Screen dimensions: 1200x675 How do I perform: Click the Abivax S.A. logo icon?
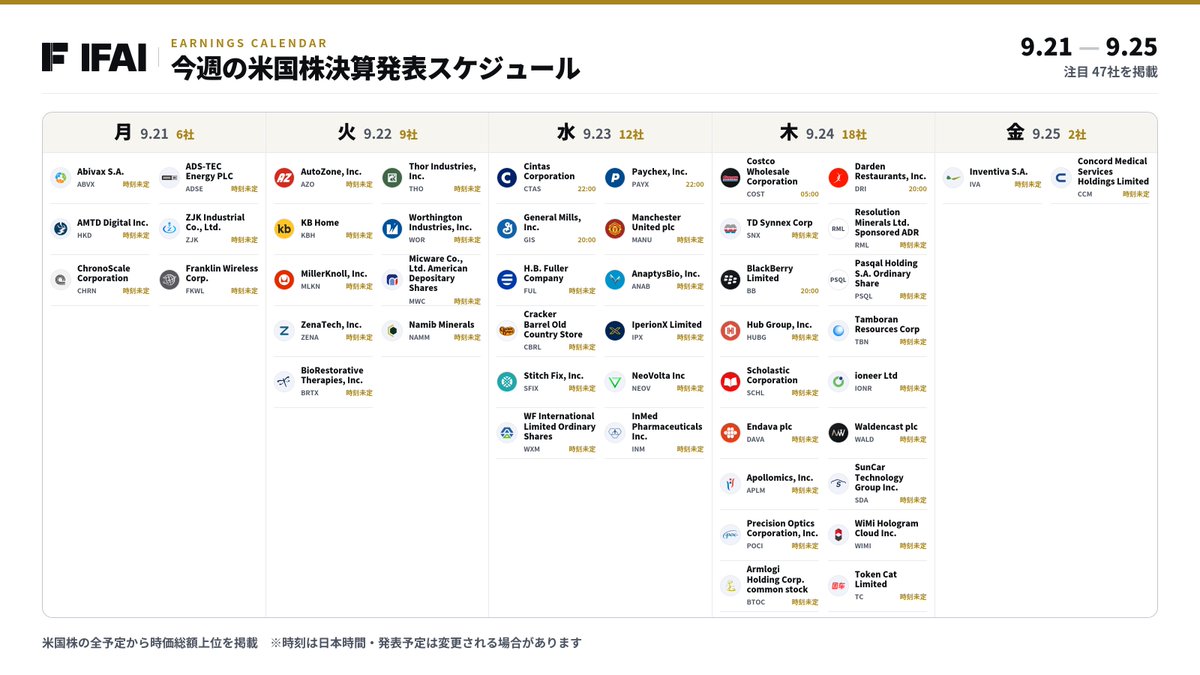(60, 177)
